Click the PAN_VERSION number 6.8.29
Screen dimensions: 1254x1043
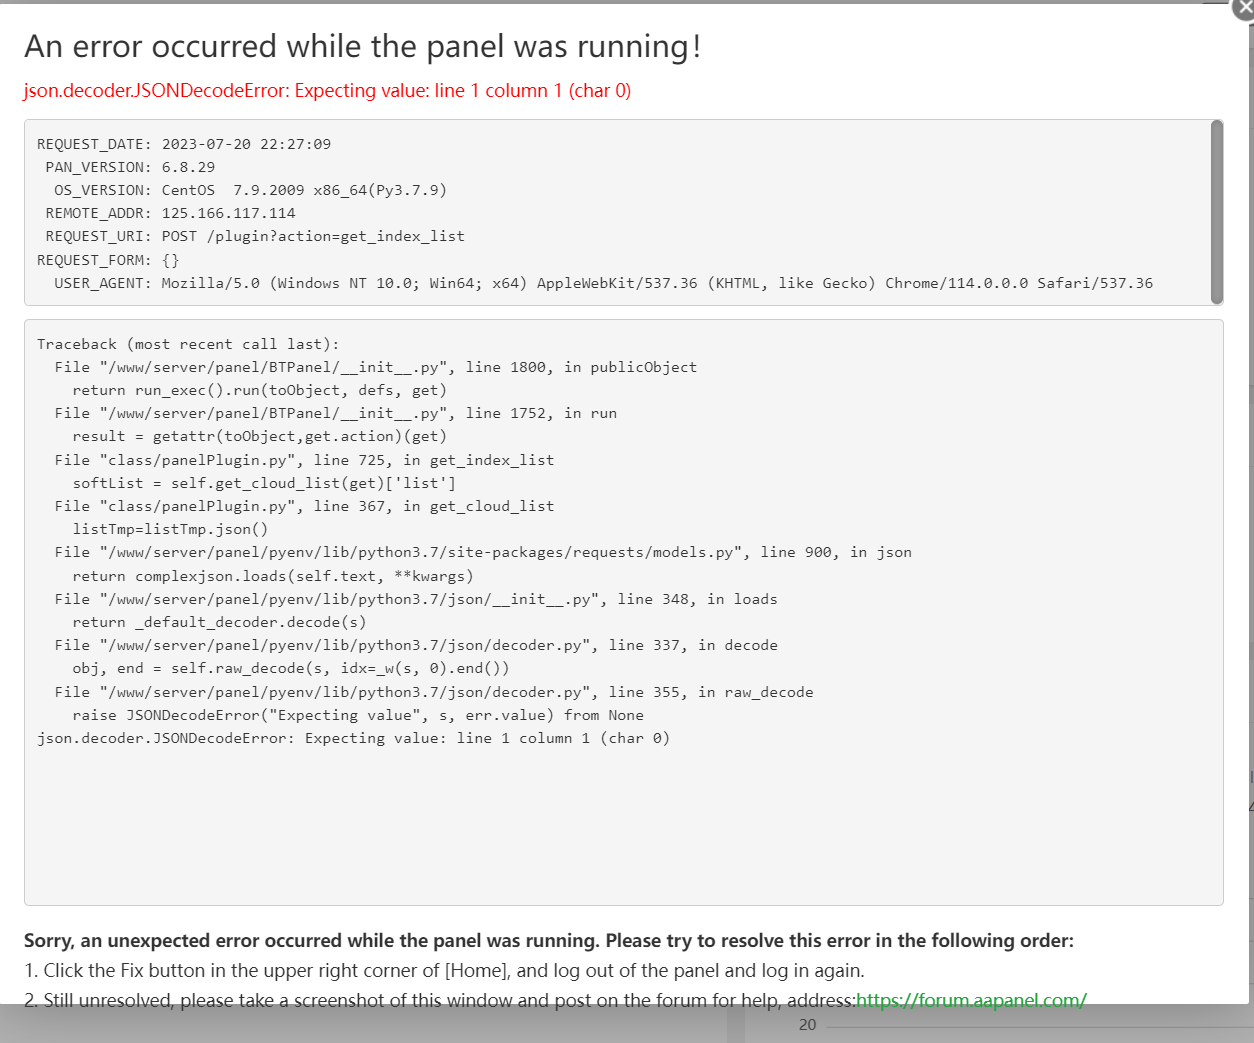[188, 167]
